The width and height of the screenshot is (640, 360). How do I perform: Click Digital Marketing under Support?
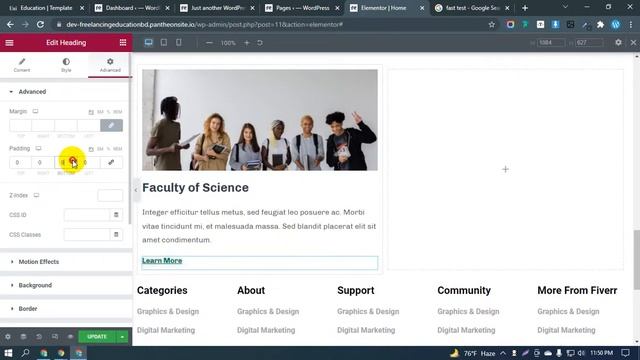(366, 330)
